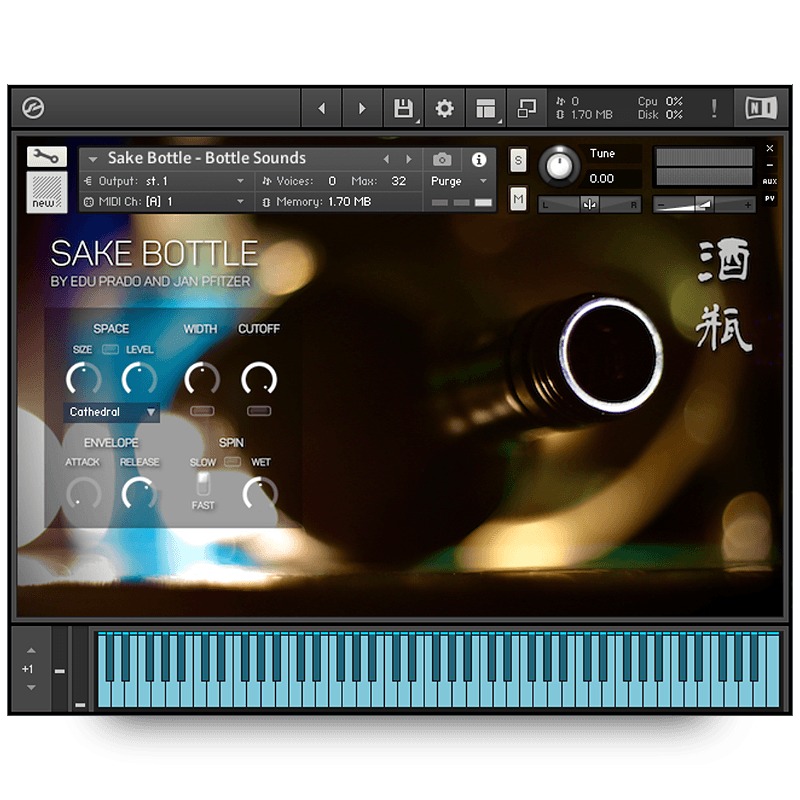The height and width of the screenshot is (800, 800).
Task: Click the 'new' instrument icon thumbnail
Action: (x=46, y=192)
